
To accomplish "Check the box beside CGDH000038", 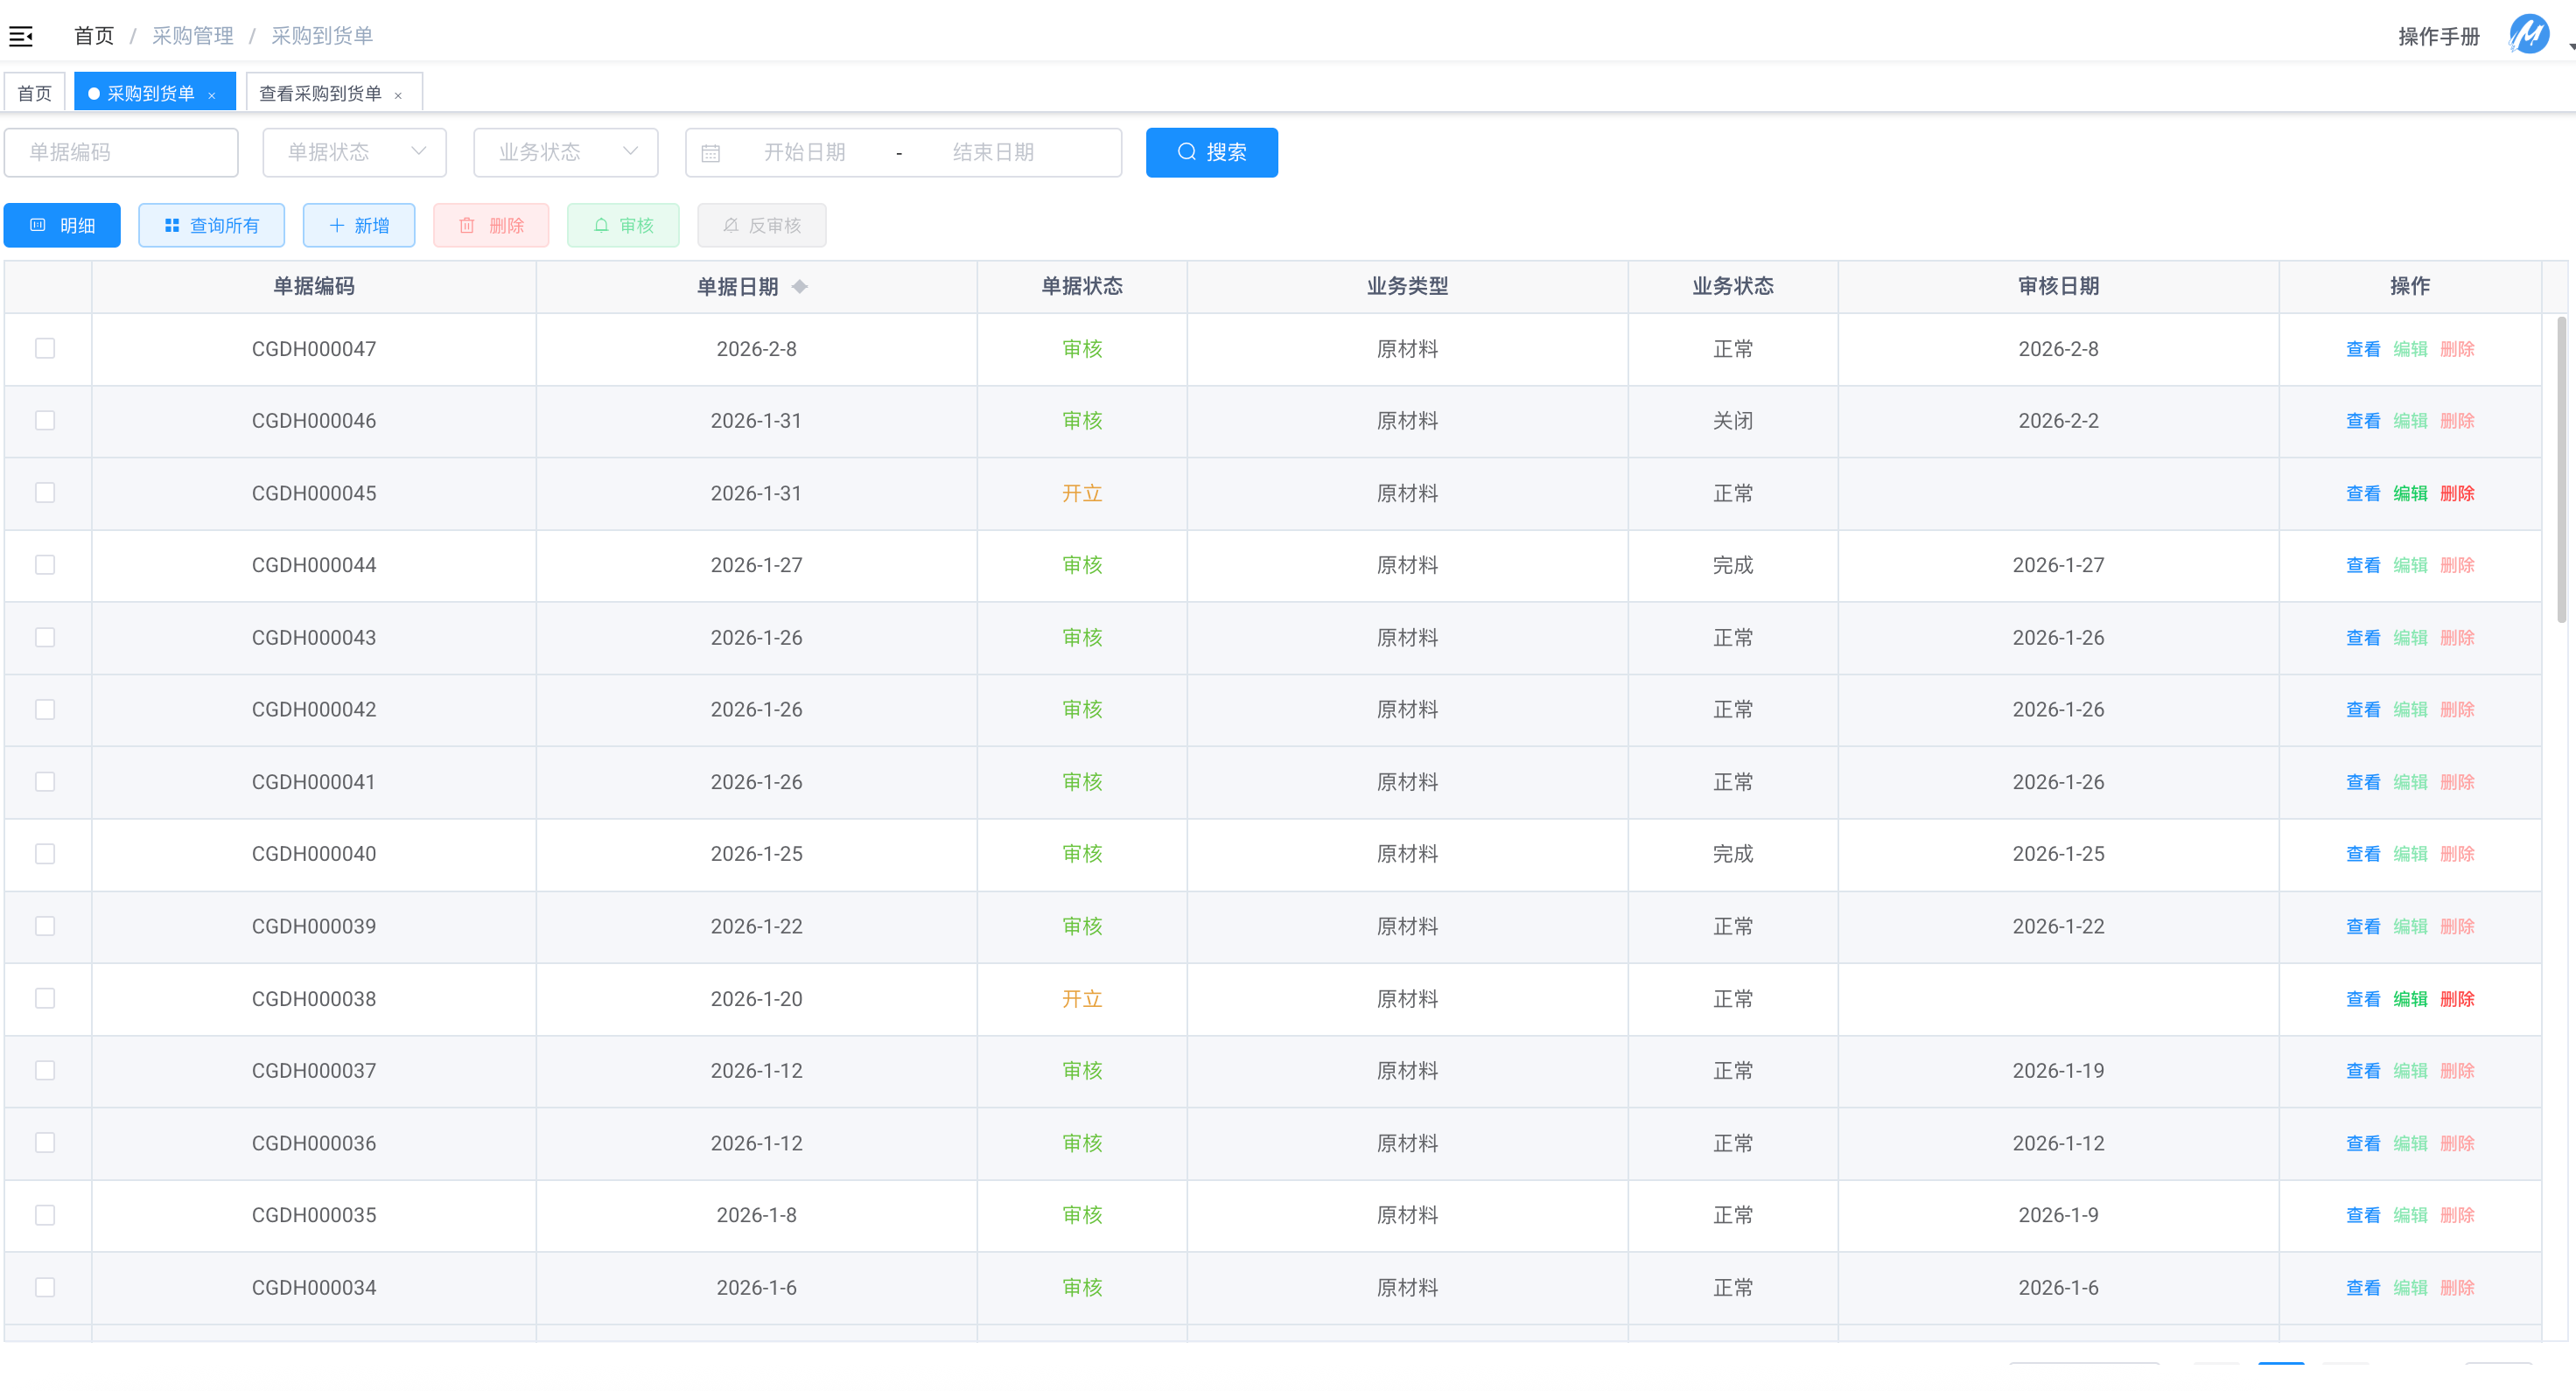I will (45, 998).
